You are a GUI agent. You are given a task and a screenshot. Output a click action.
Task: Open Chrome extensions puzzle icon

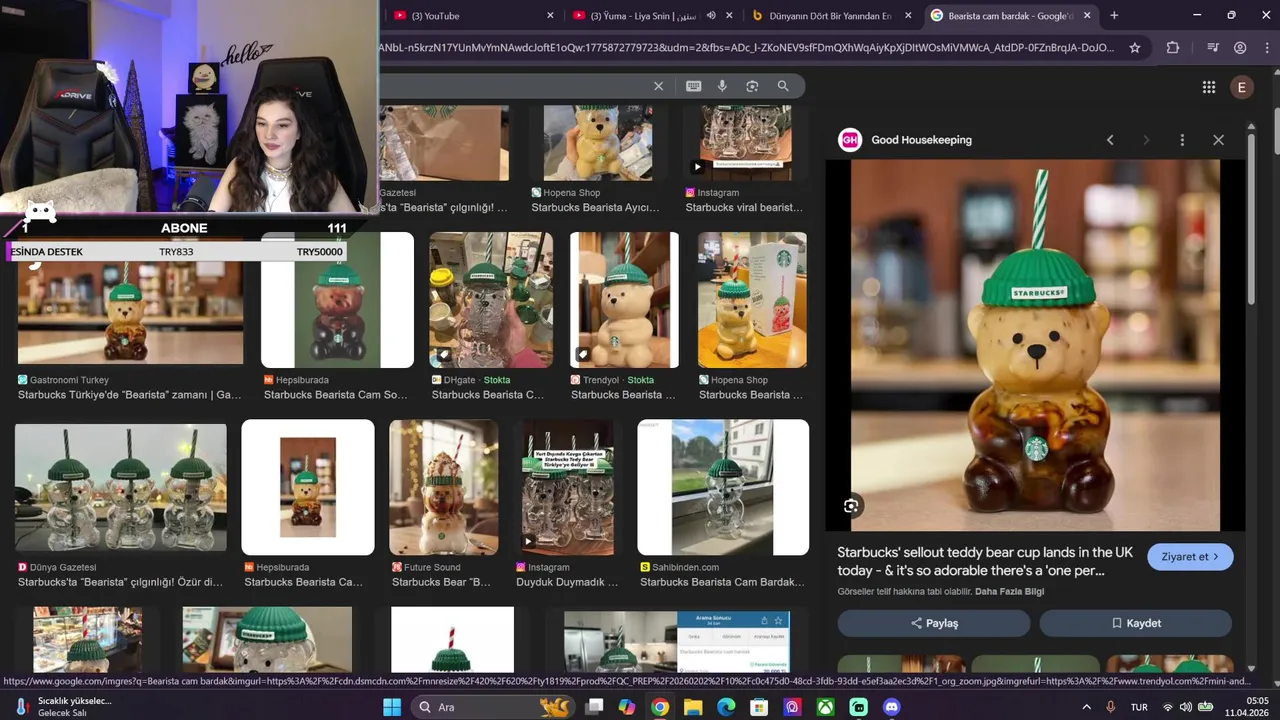click(1173, 47)
